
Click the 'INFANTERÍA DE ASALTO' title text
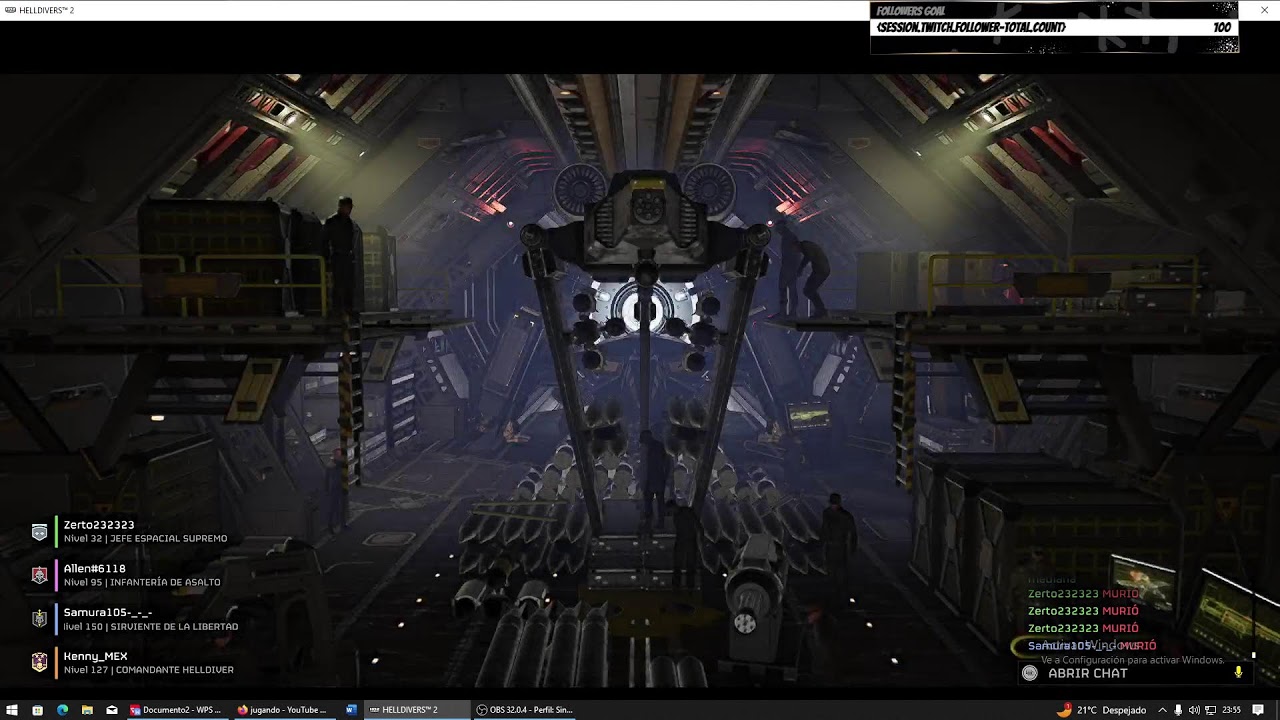point(165,583)
